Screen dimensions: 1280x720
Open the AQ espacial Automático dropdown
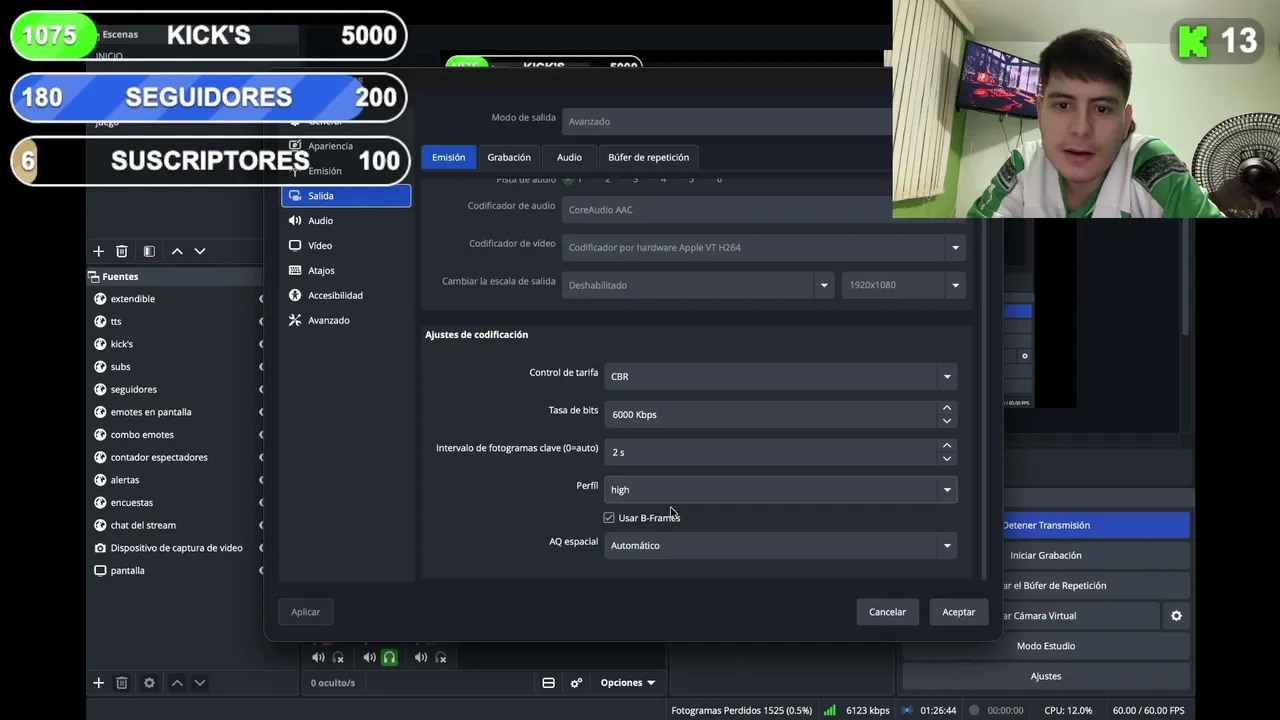[x=780, y=546]
